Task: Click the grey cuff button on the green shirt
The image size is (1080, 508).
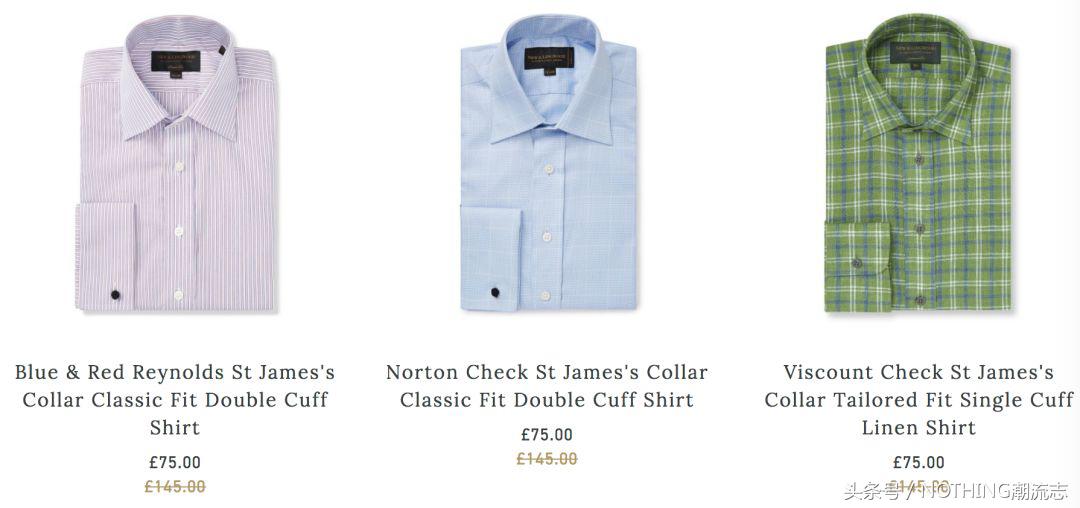Action: tap(856, 263)
